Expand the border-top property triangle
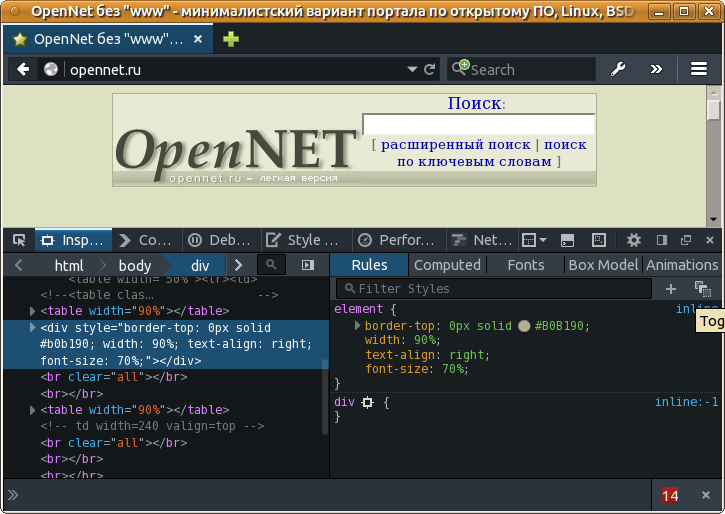This screenshot has width=725, height=514. tap(357, 326)
